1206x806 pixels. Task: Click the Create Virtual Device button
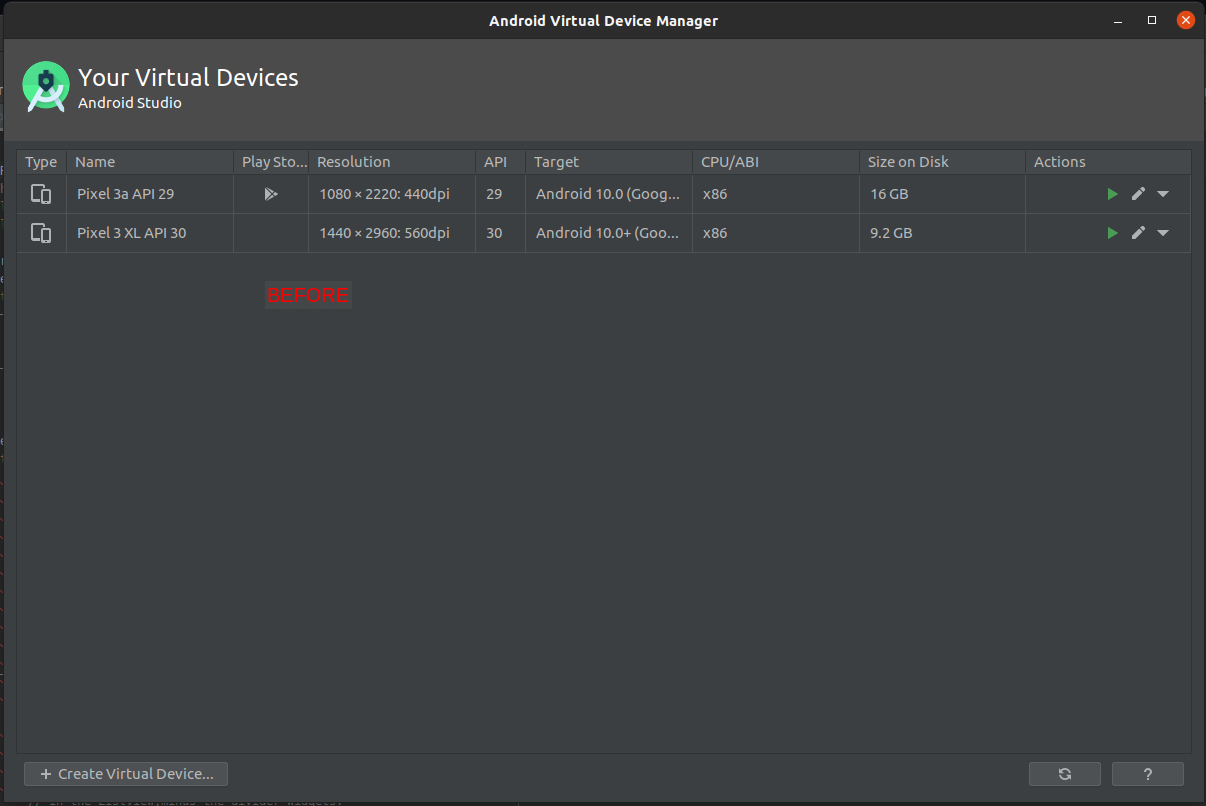(126, 774)
